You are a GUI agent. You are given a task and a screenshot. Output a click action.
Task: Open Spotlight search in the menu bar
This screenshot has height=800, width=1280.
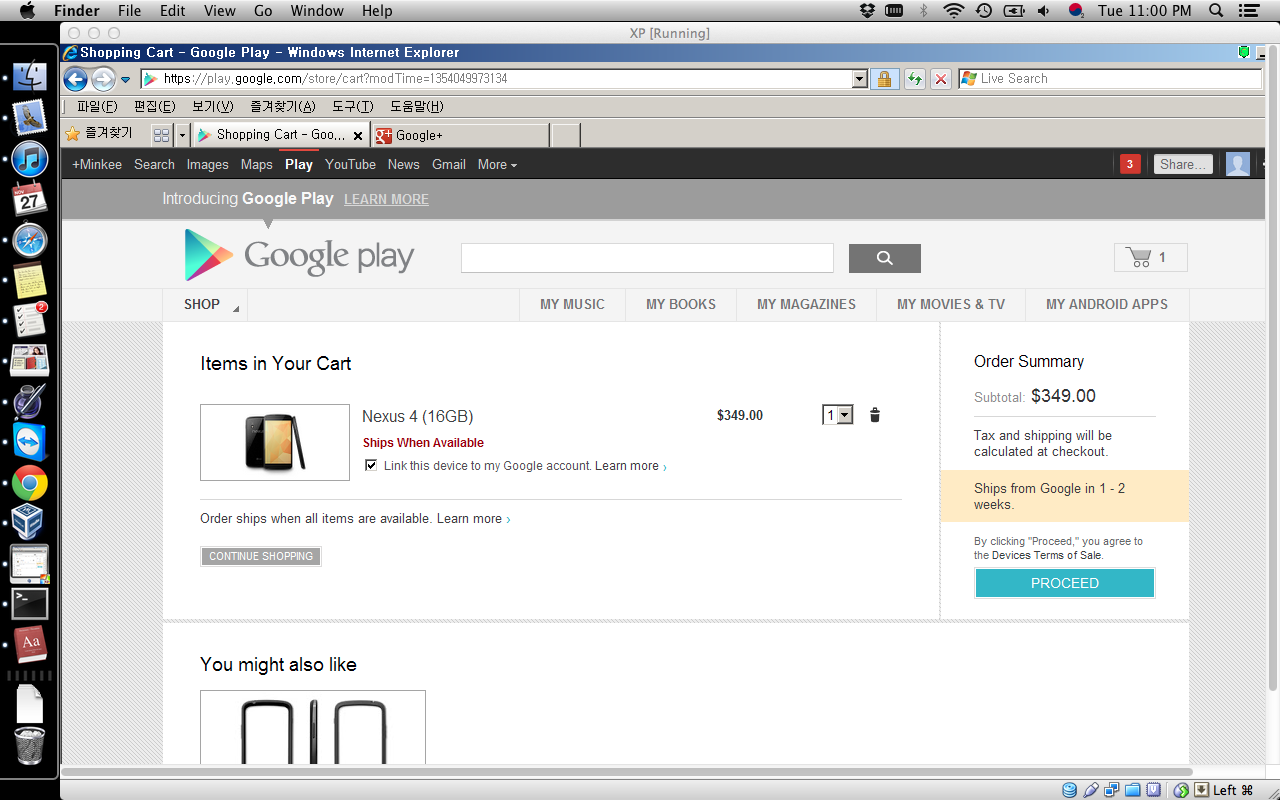pos(1216,11)
